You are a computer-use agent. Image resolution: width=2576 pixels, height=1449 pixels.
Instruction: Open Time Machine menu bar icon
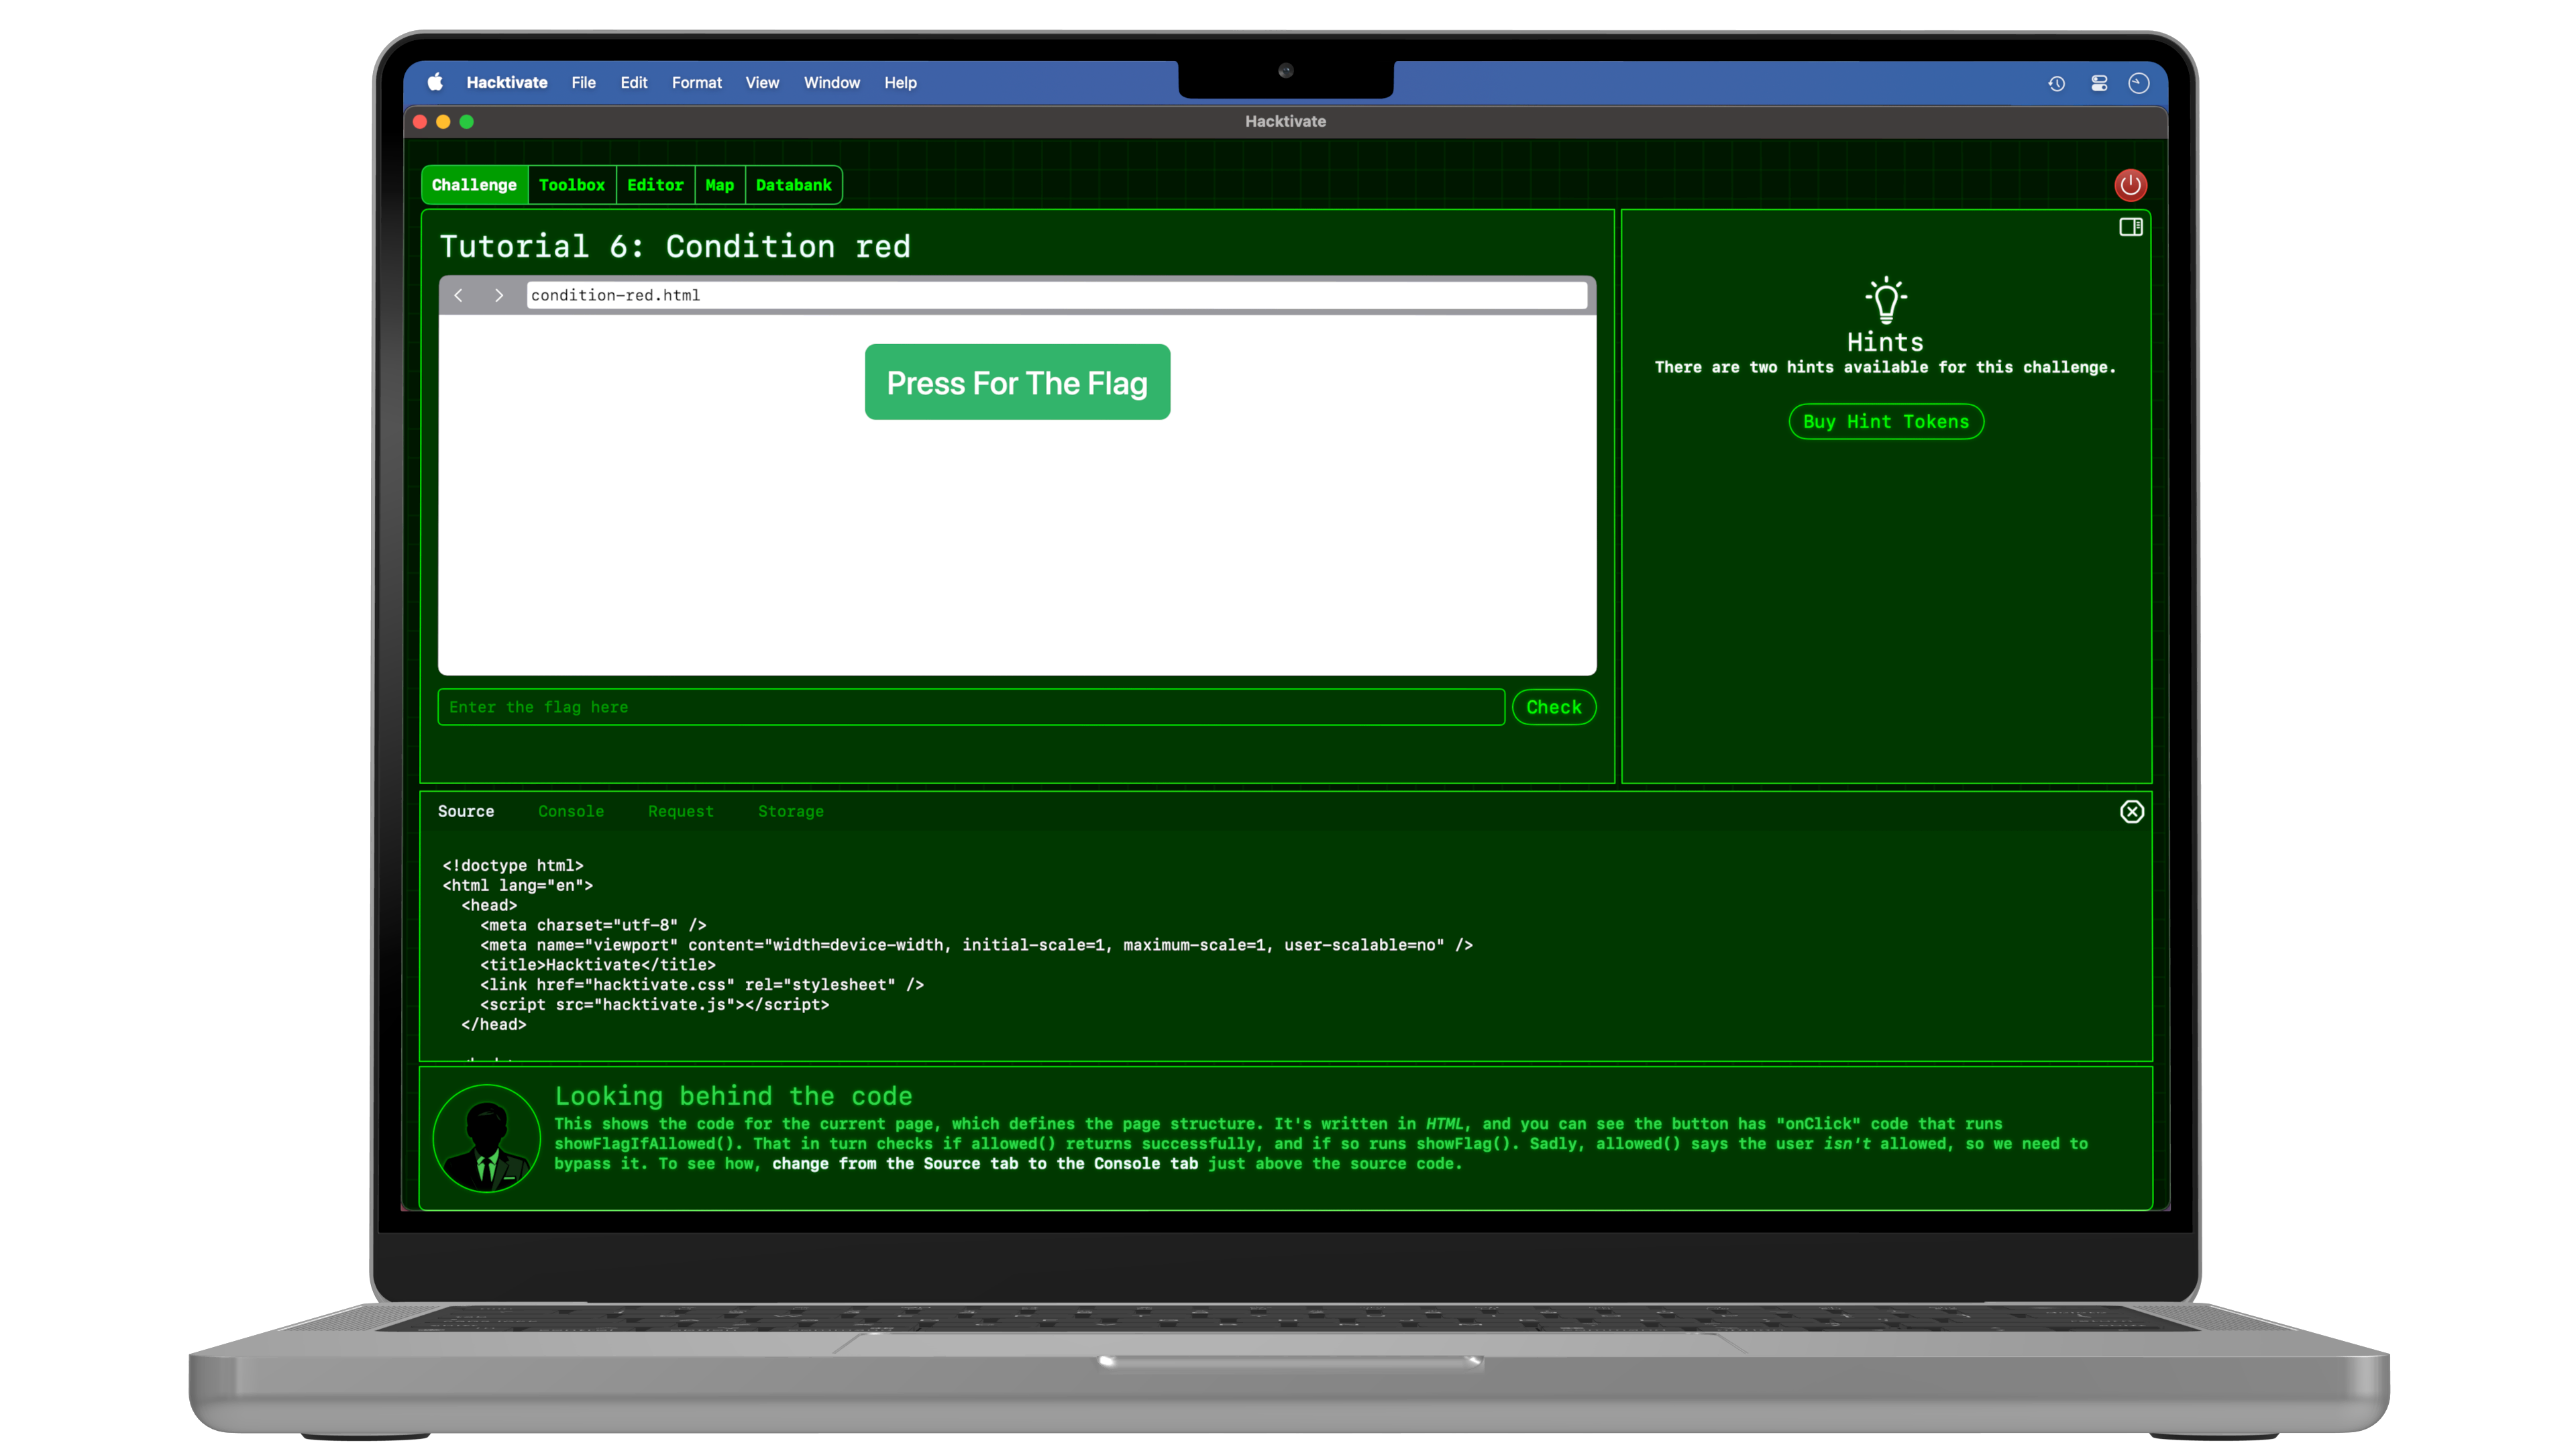click(x=2056, y=84)
